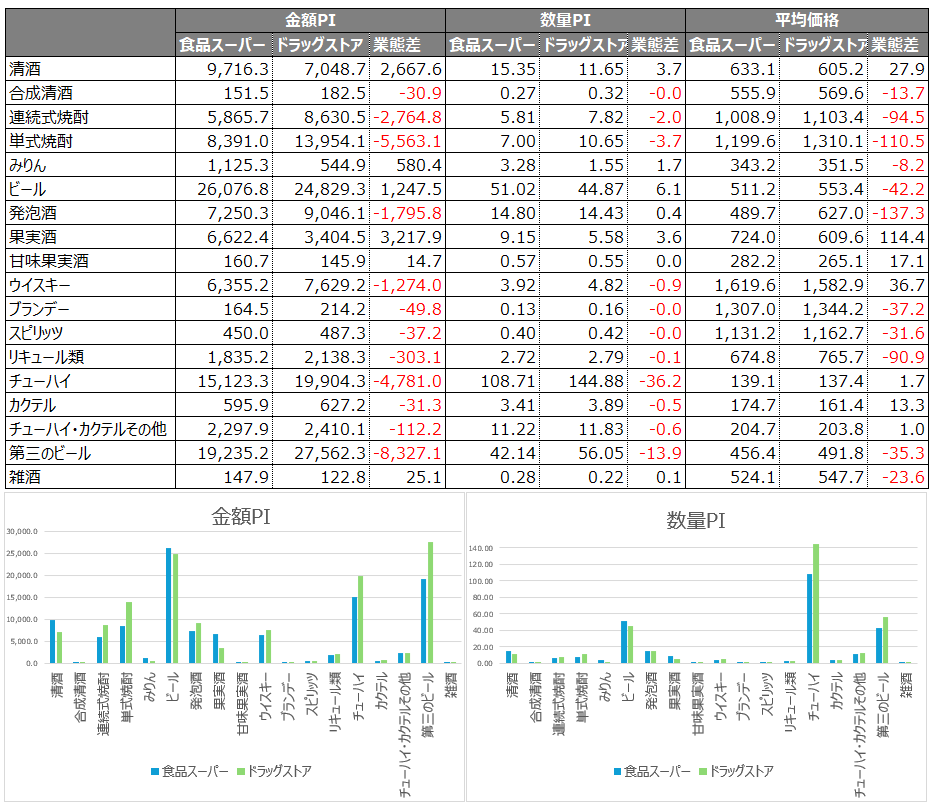Select the 数量PI table header cell
Screen dimensions: 932x805
tap(565, 20)
